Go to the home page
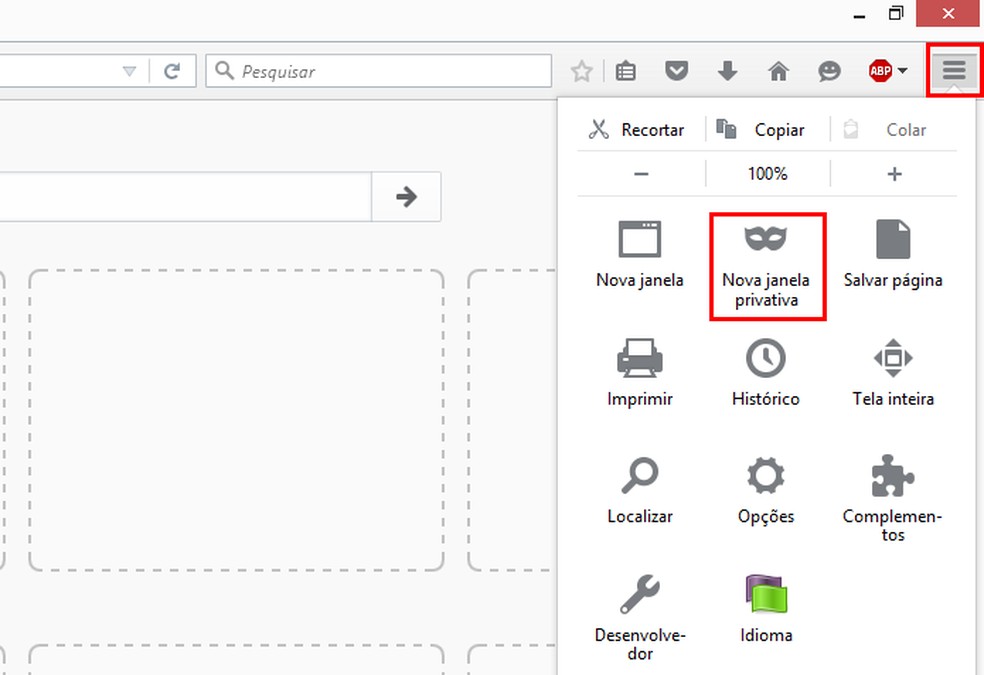The width and height of the screenshot is (984, 675). click(x=778, y=71)
